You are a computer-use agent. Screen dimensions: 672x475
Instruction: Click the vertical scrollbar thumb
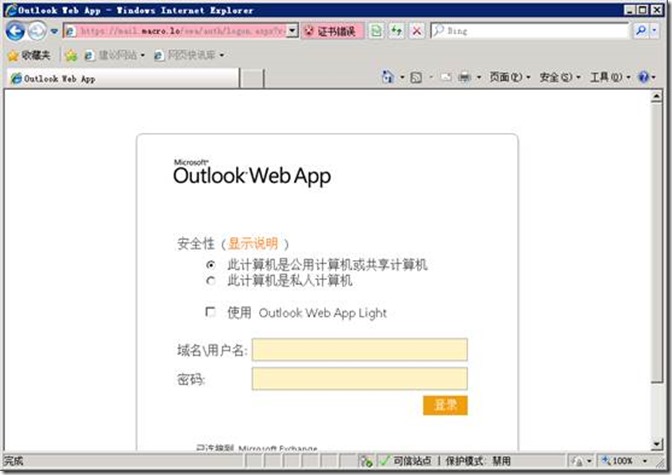click(656, 243)
